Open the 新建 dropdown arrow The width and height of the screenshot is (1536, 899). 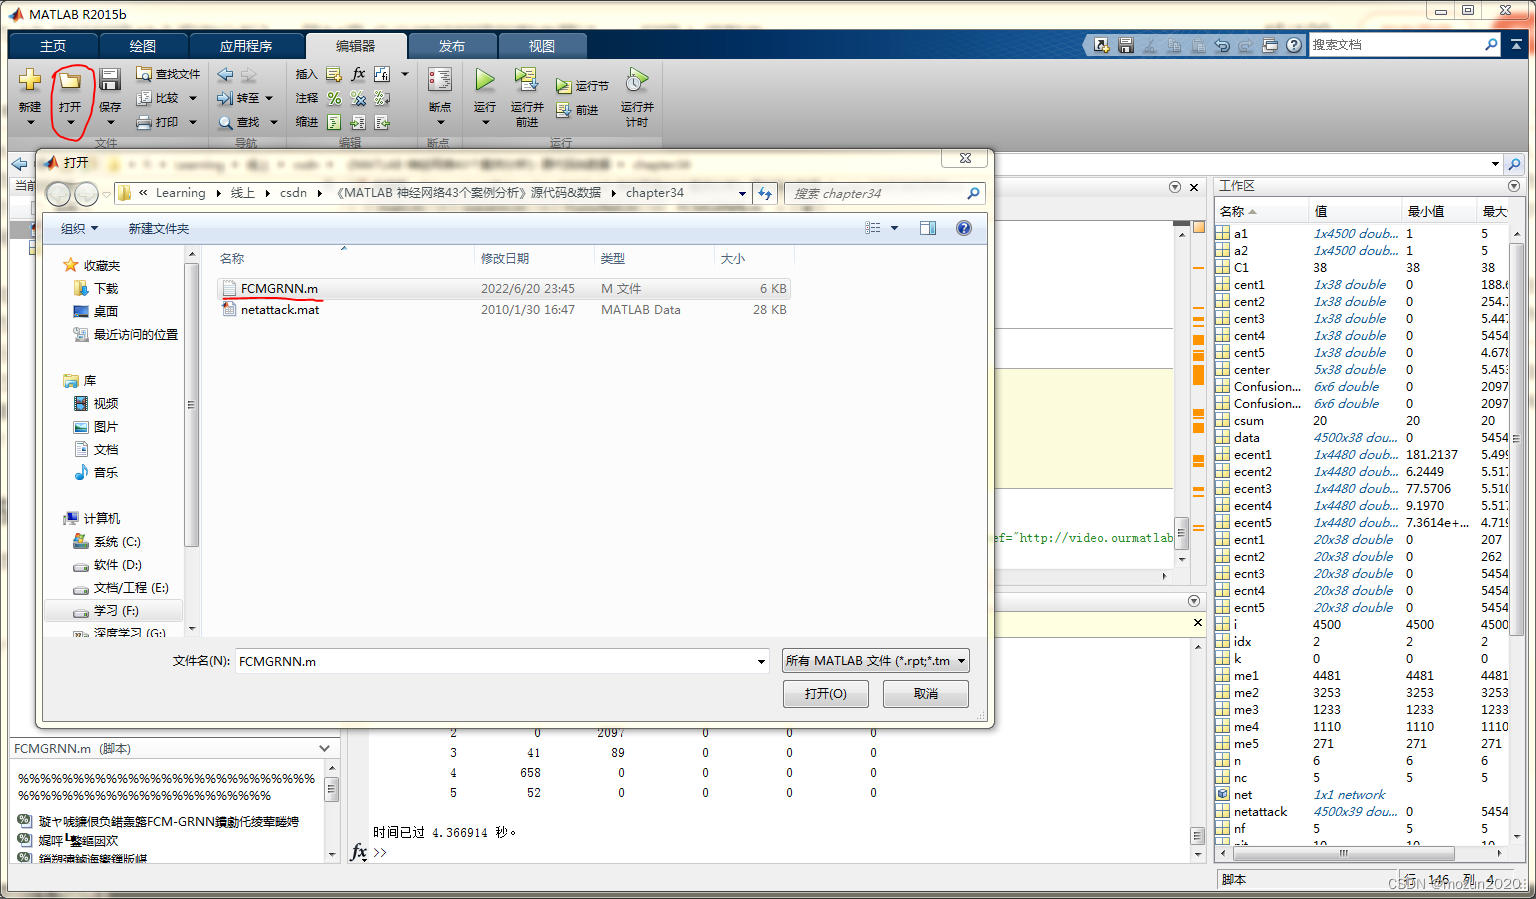click(30, 123)
